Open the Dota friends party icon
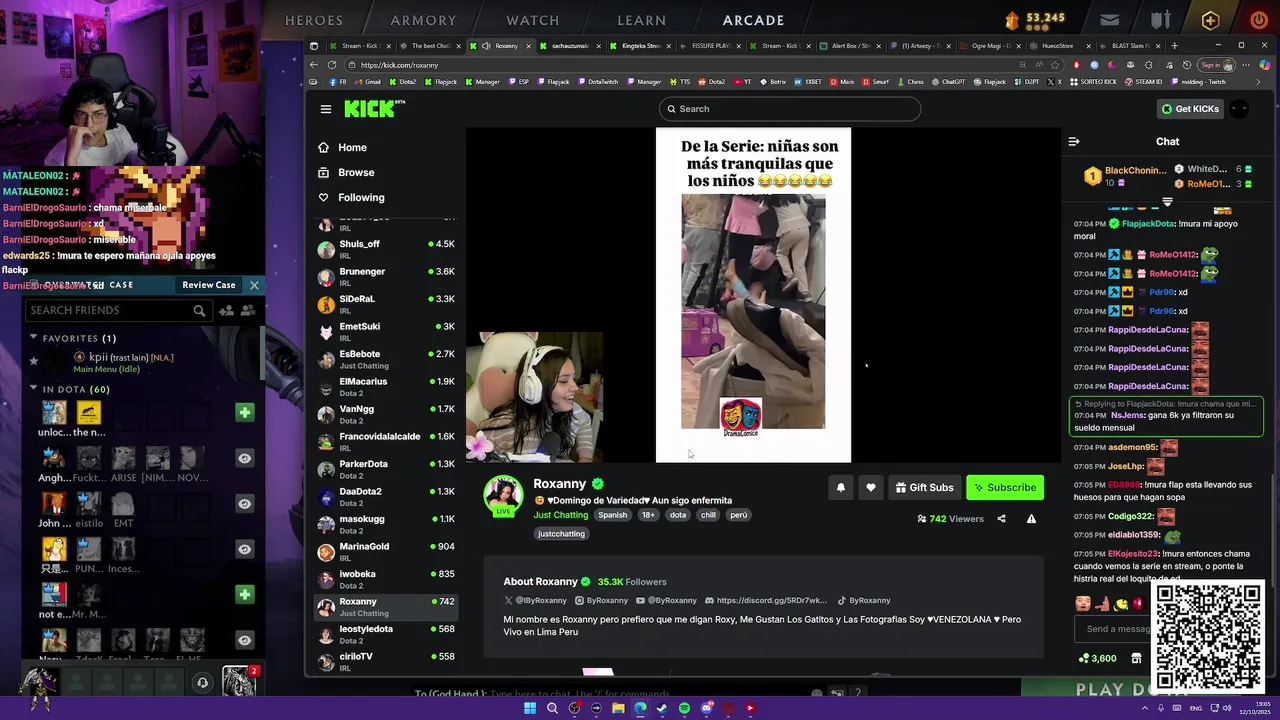The width and height of the screenshot is (1280, 720). [248, 311]
